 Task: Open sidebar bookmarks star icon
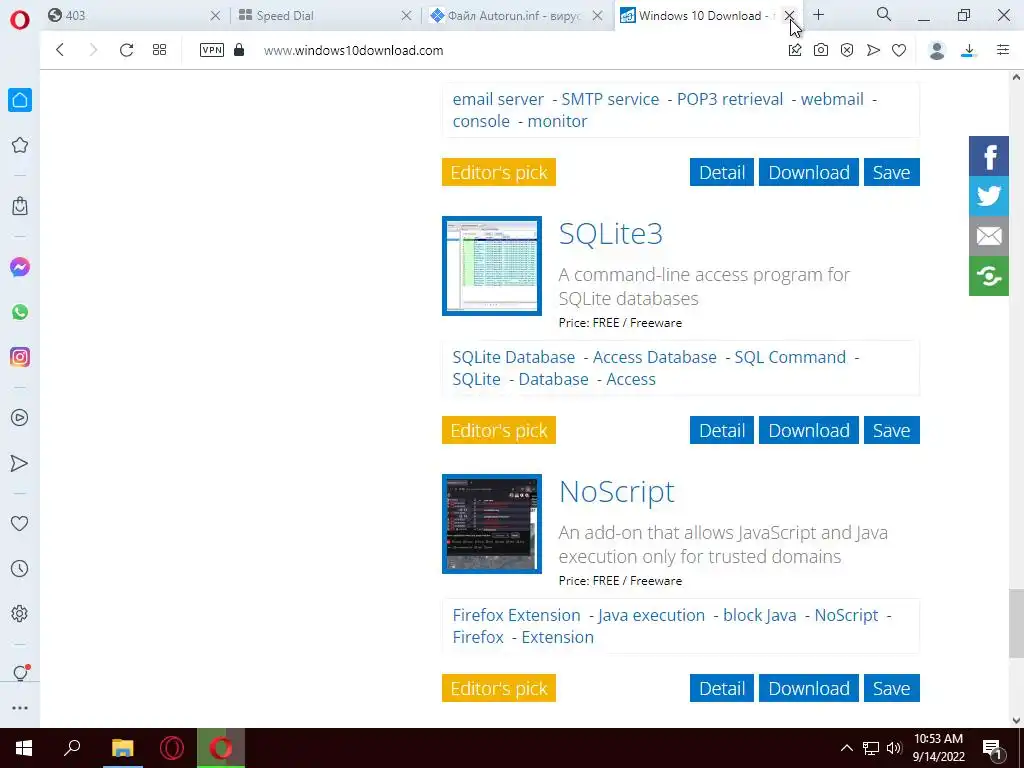(20, 145)
